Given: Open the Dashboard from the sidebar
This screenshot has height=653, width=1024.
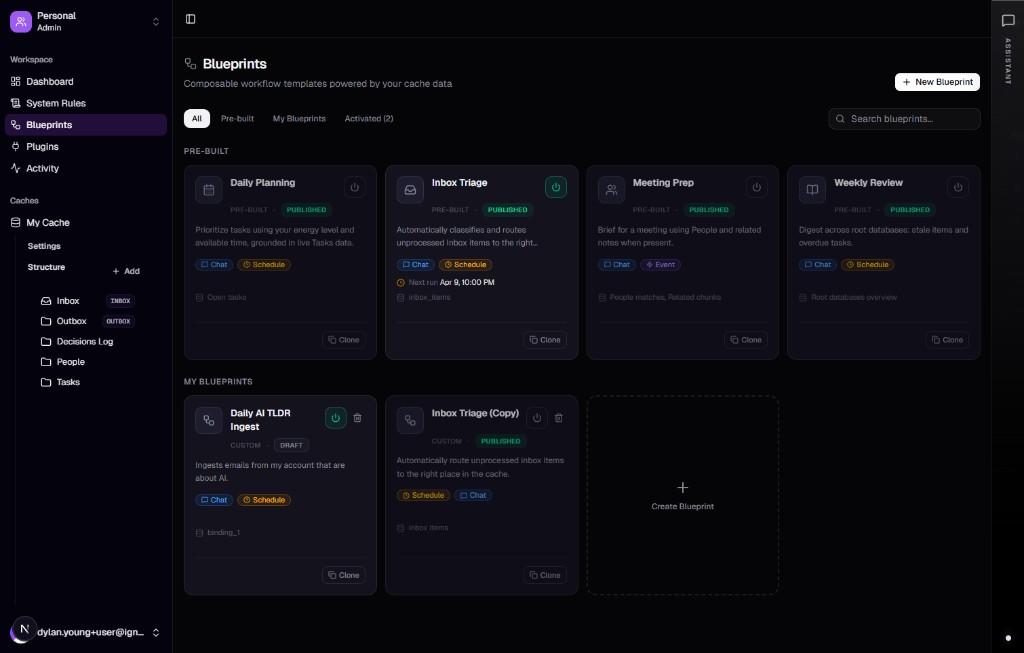Looking at the screenshot, I should click(x=49, y=81).
